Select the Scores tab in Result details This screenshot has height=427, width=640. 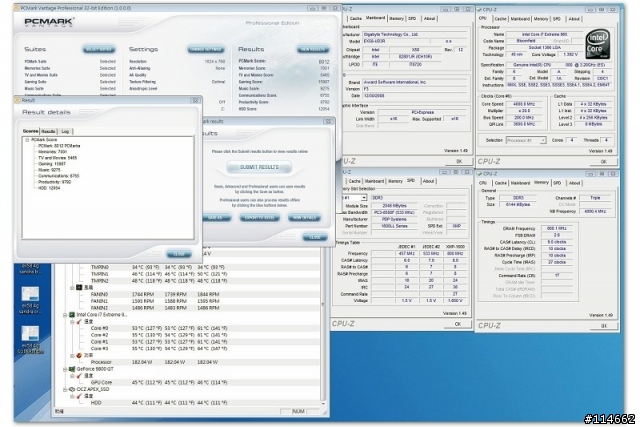[x=30, y=131]
